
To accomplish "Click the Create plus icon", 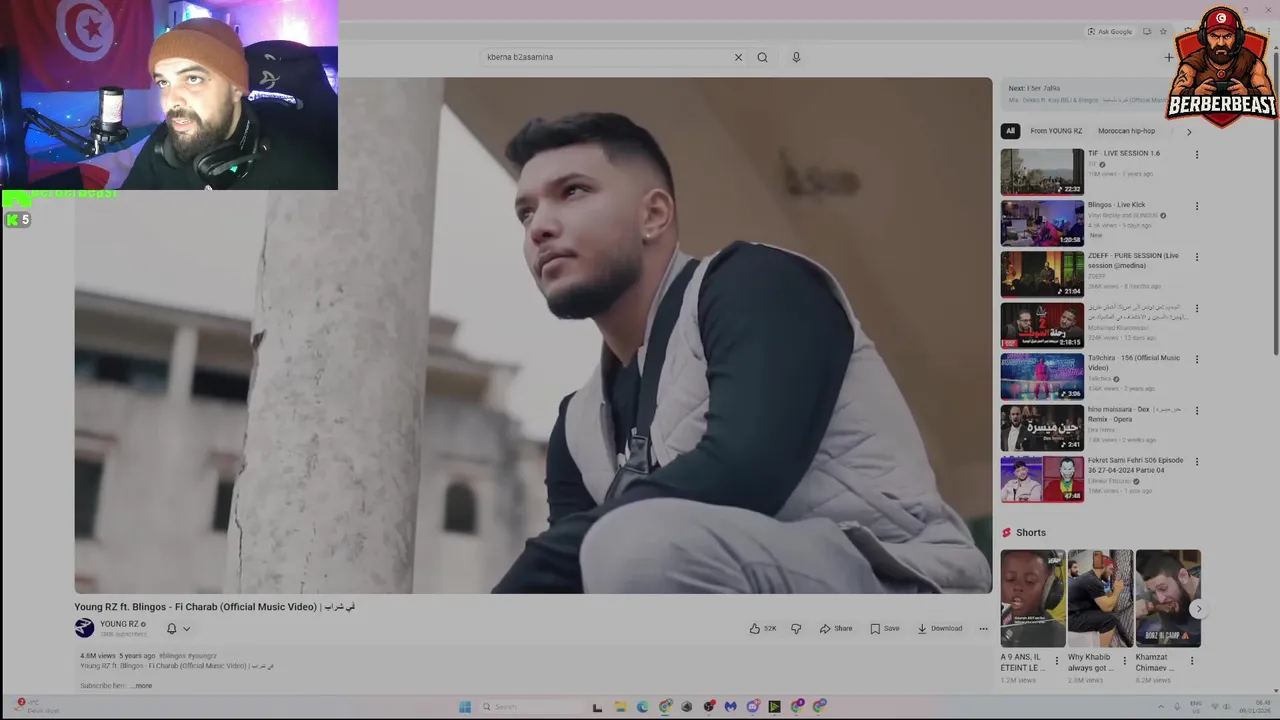I will tap(1169, 57).
